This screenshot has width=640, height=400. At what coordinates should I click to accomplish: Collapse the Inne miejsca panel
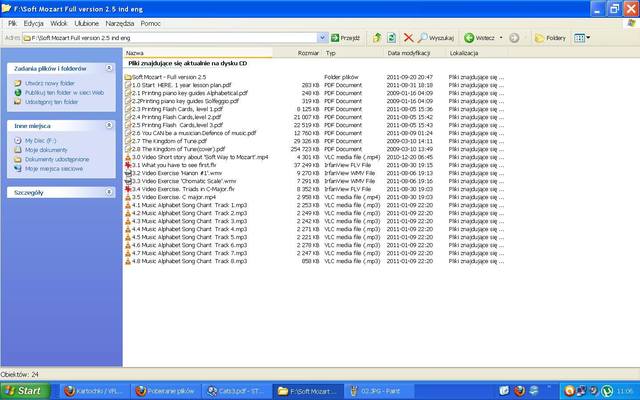tap(109, 125)
